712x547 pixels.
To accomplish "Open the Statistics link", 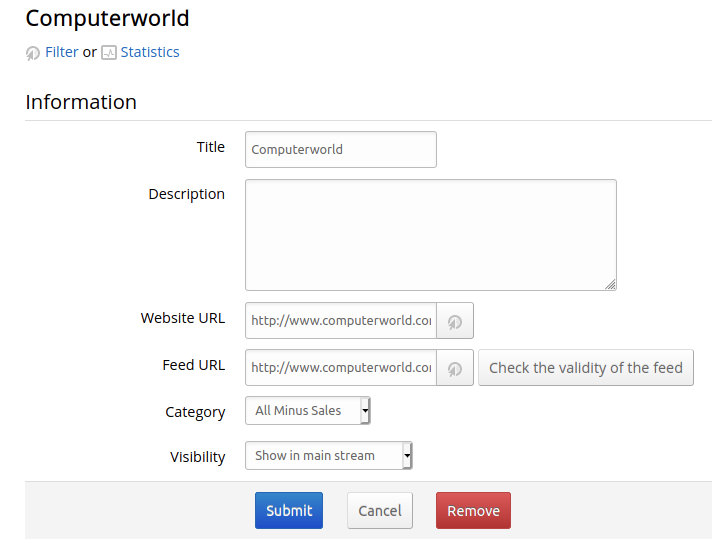I will coord(150,52).
